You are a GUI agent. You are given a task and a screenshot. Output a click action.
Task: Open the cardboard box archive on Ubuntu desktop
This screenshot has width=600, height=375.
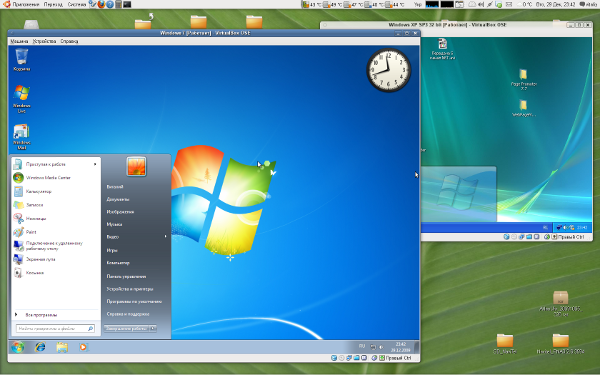click(x=561, y=304)
